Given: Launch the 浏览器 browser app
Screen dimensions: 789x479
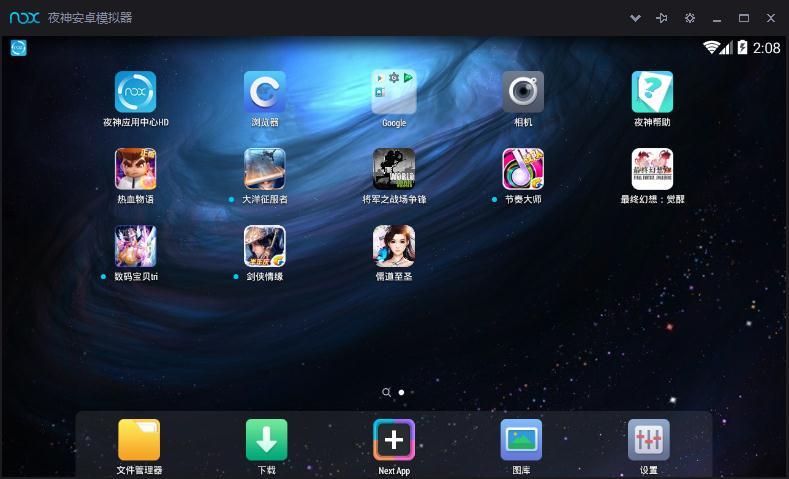Looking at the screenshot, I should (x=265, y=92).
